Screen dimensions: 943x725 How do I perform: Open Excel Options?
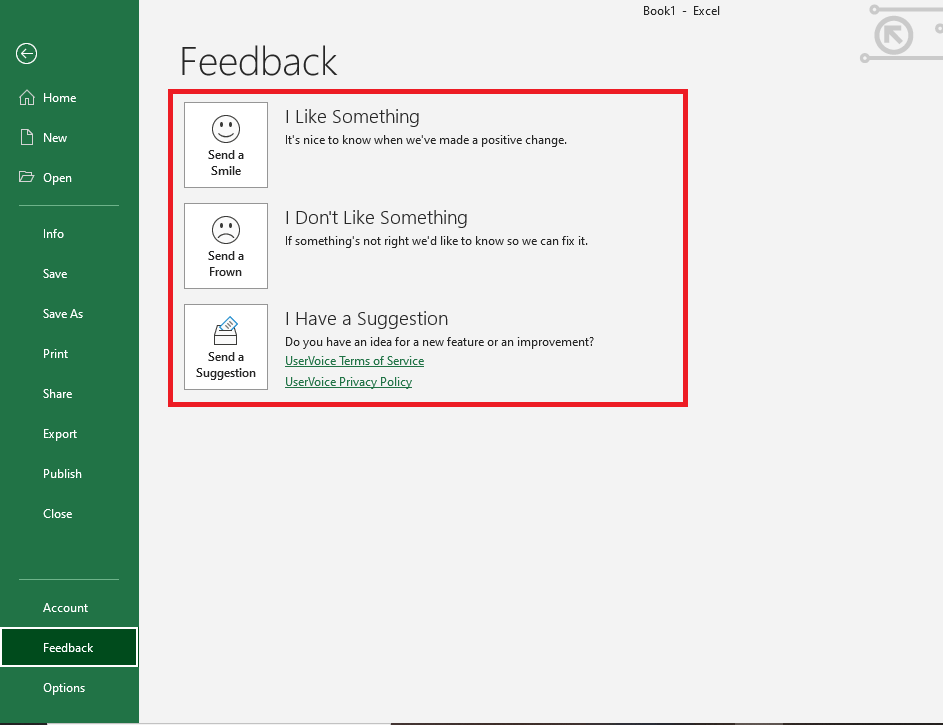[69, 688]
